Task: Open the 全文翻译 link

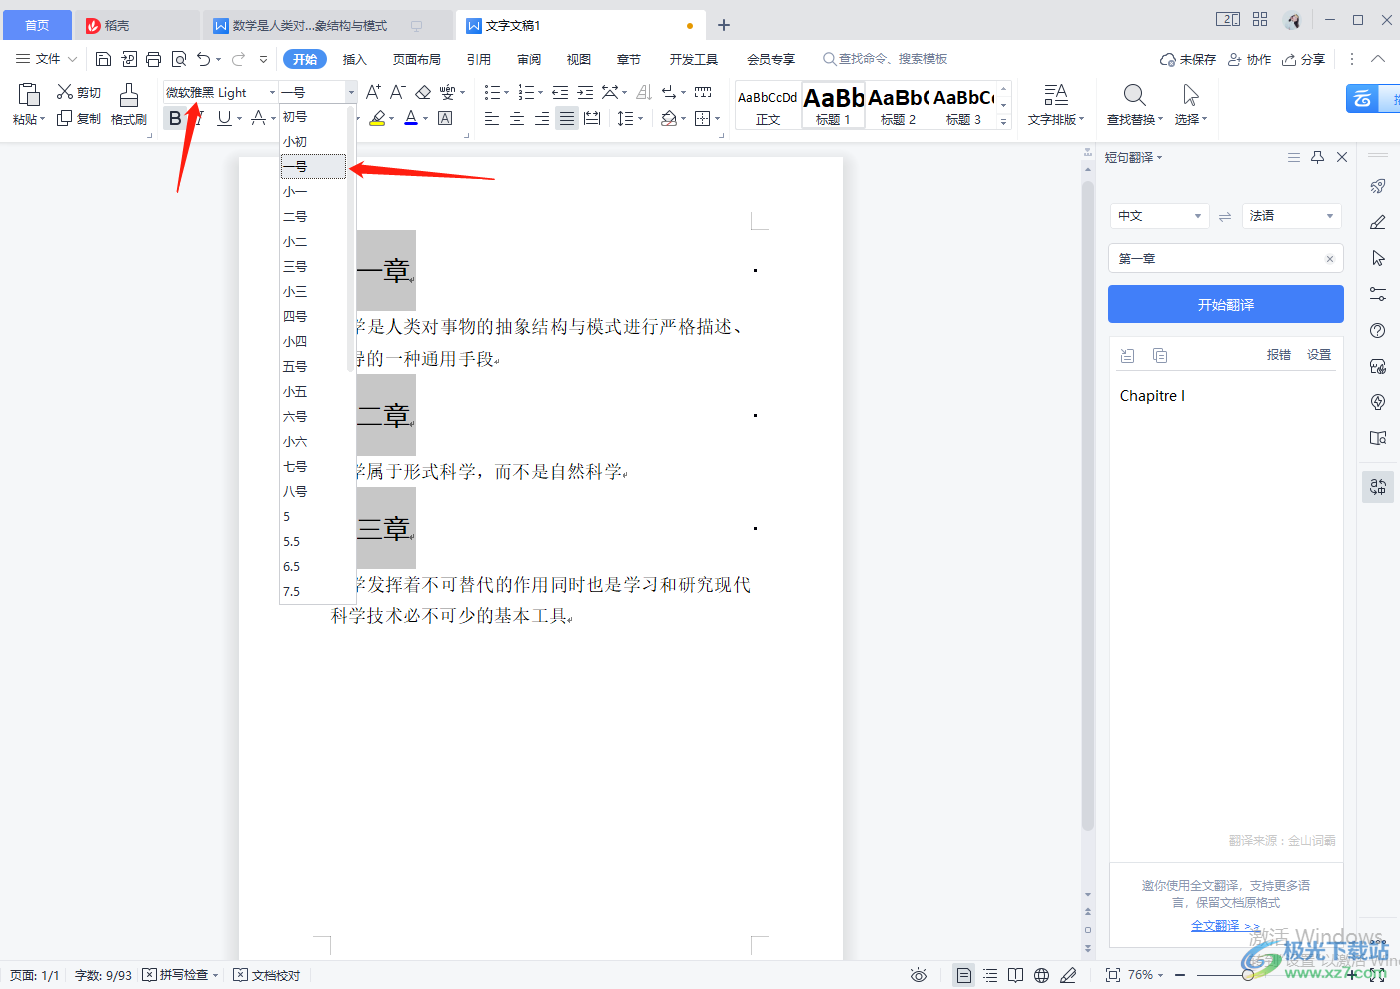Action: coord(1224,926)
